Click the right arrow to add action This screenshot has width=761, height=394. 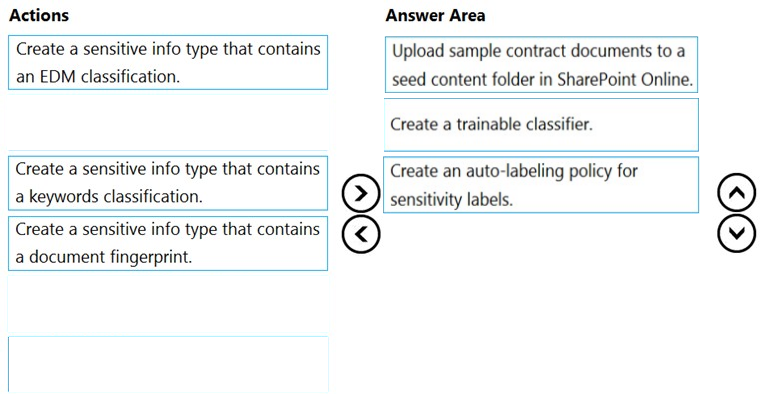coord(361,193)
